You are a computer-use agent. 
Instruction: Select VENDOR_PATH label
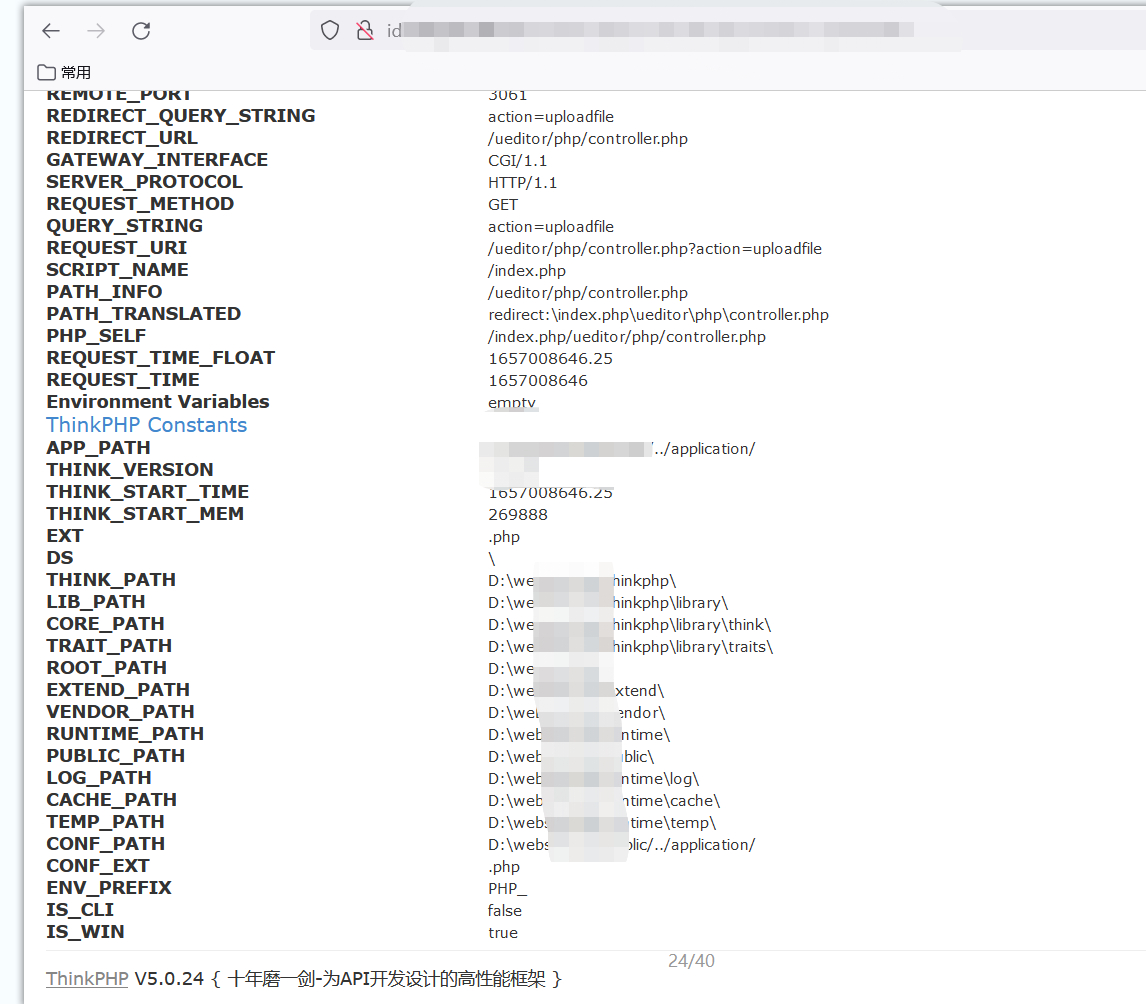[x=121, y=710]
